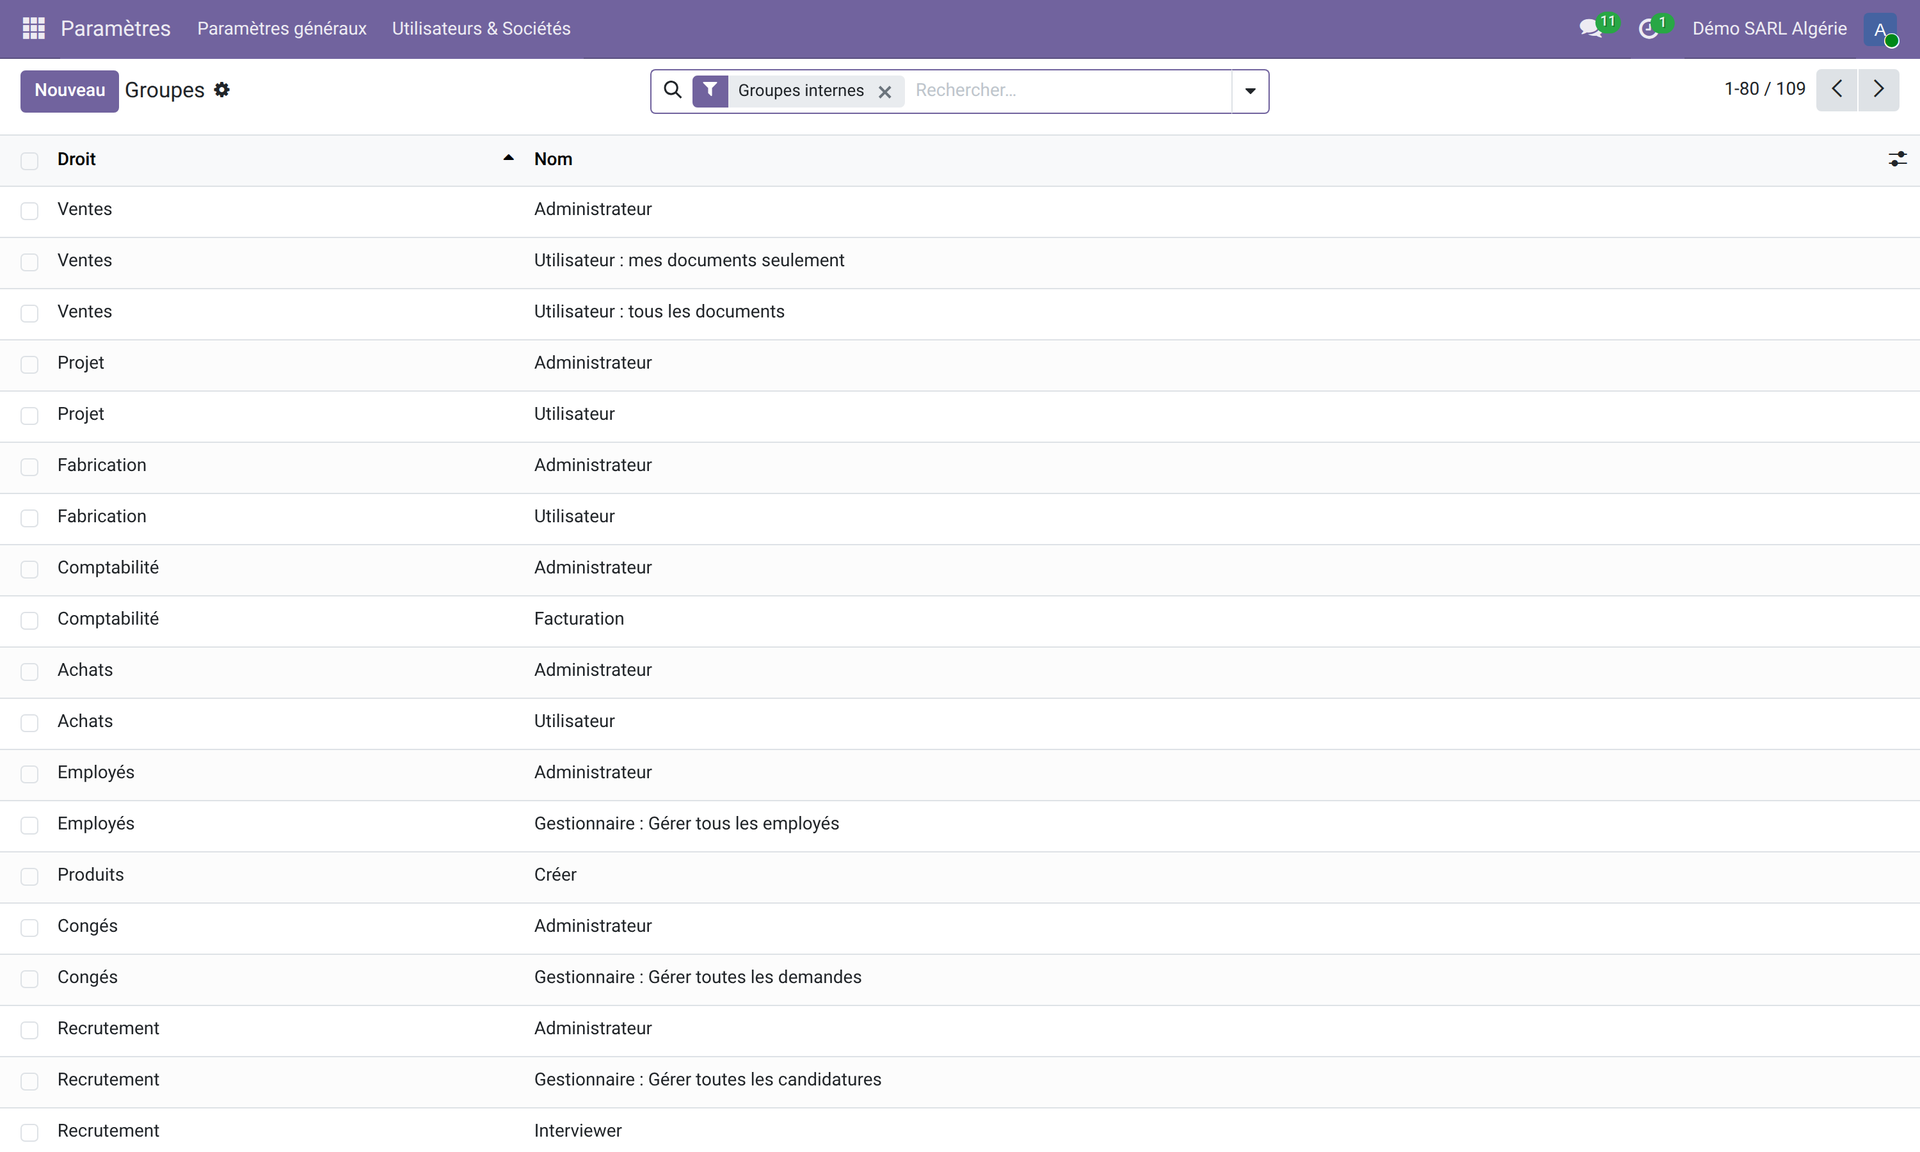
Task: Click the search magnifier icon
Action: pos(673,90)
